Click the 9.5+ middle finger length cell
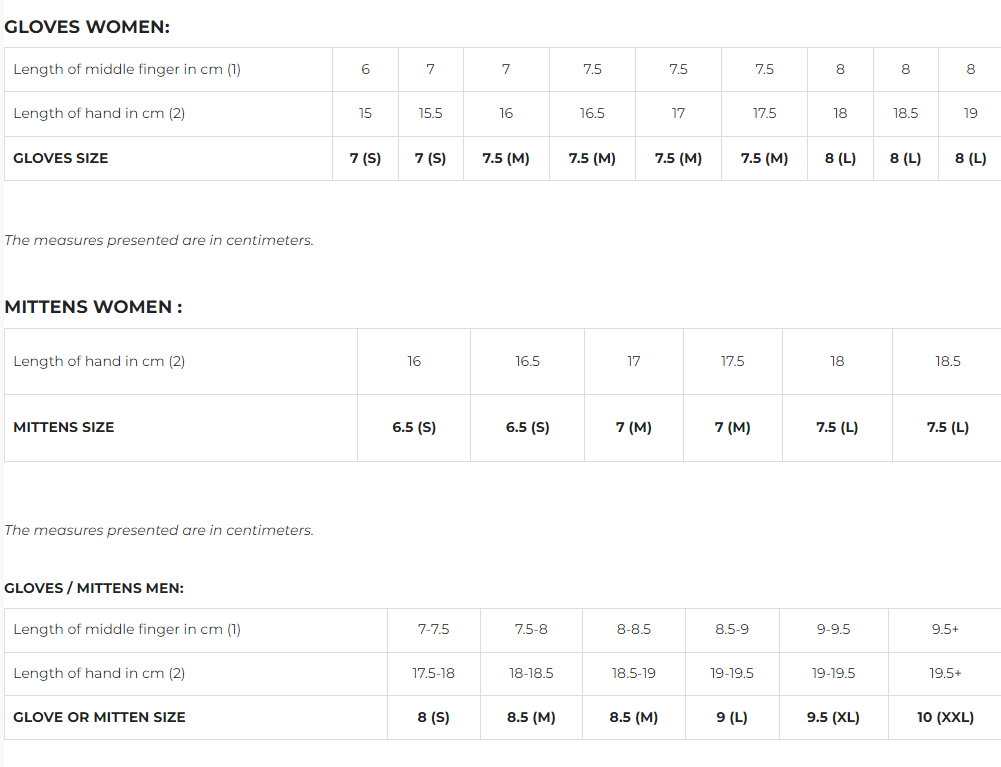This screenshot has width=1001, height=767. point(945,629)
